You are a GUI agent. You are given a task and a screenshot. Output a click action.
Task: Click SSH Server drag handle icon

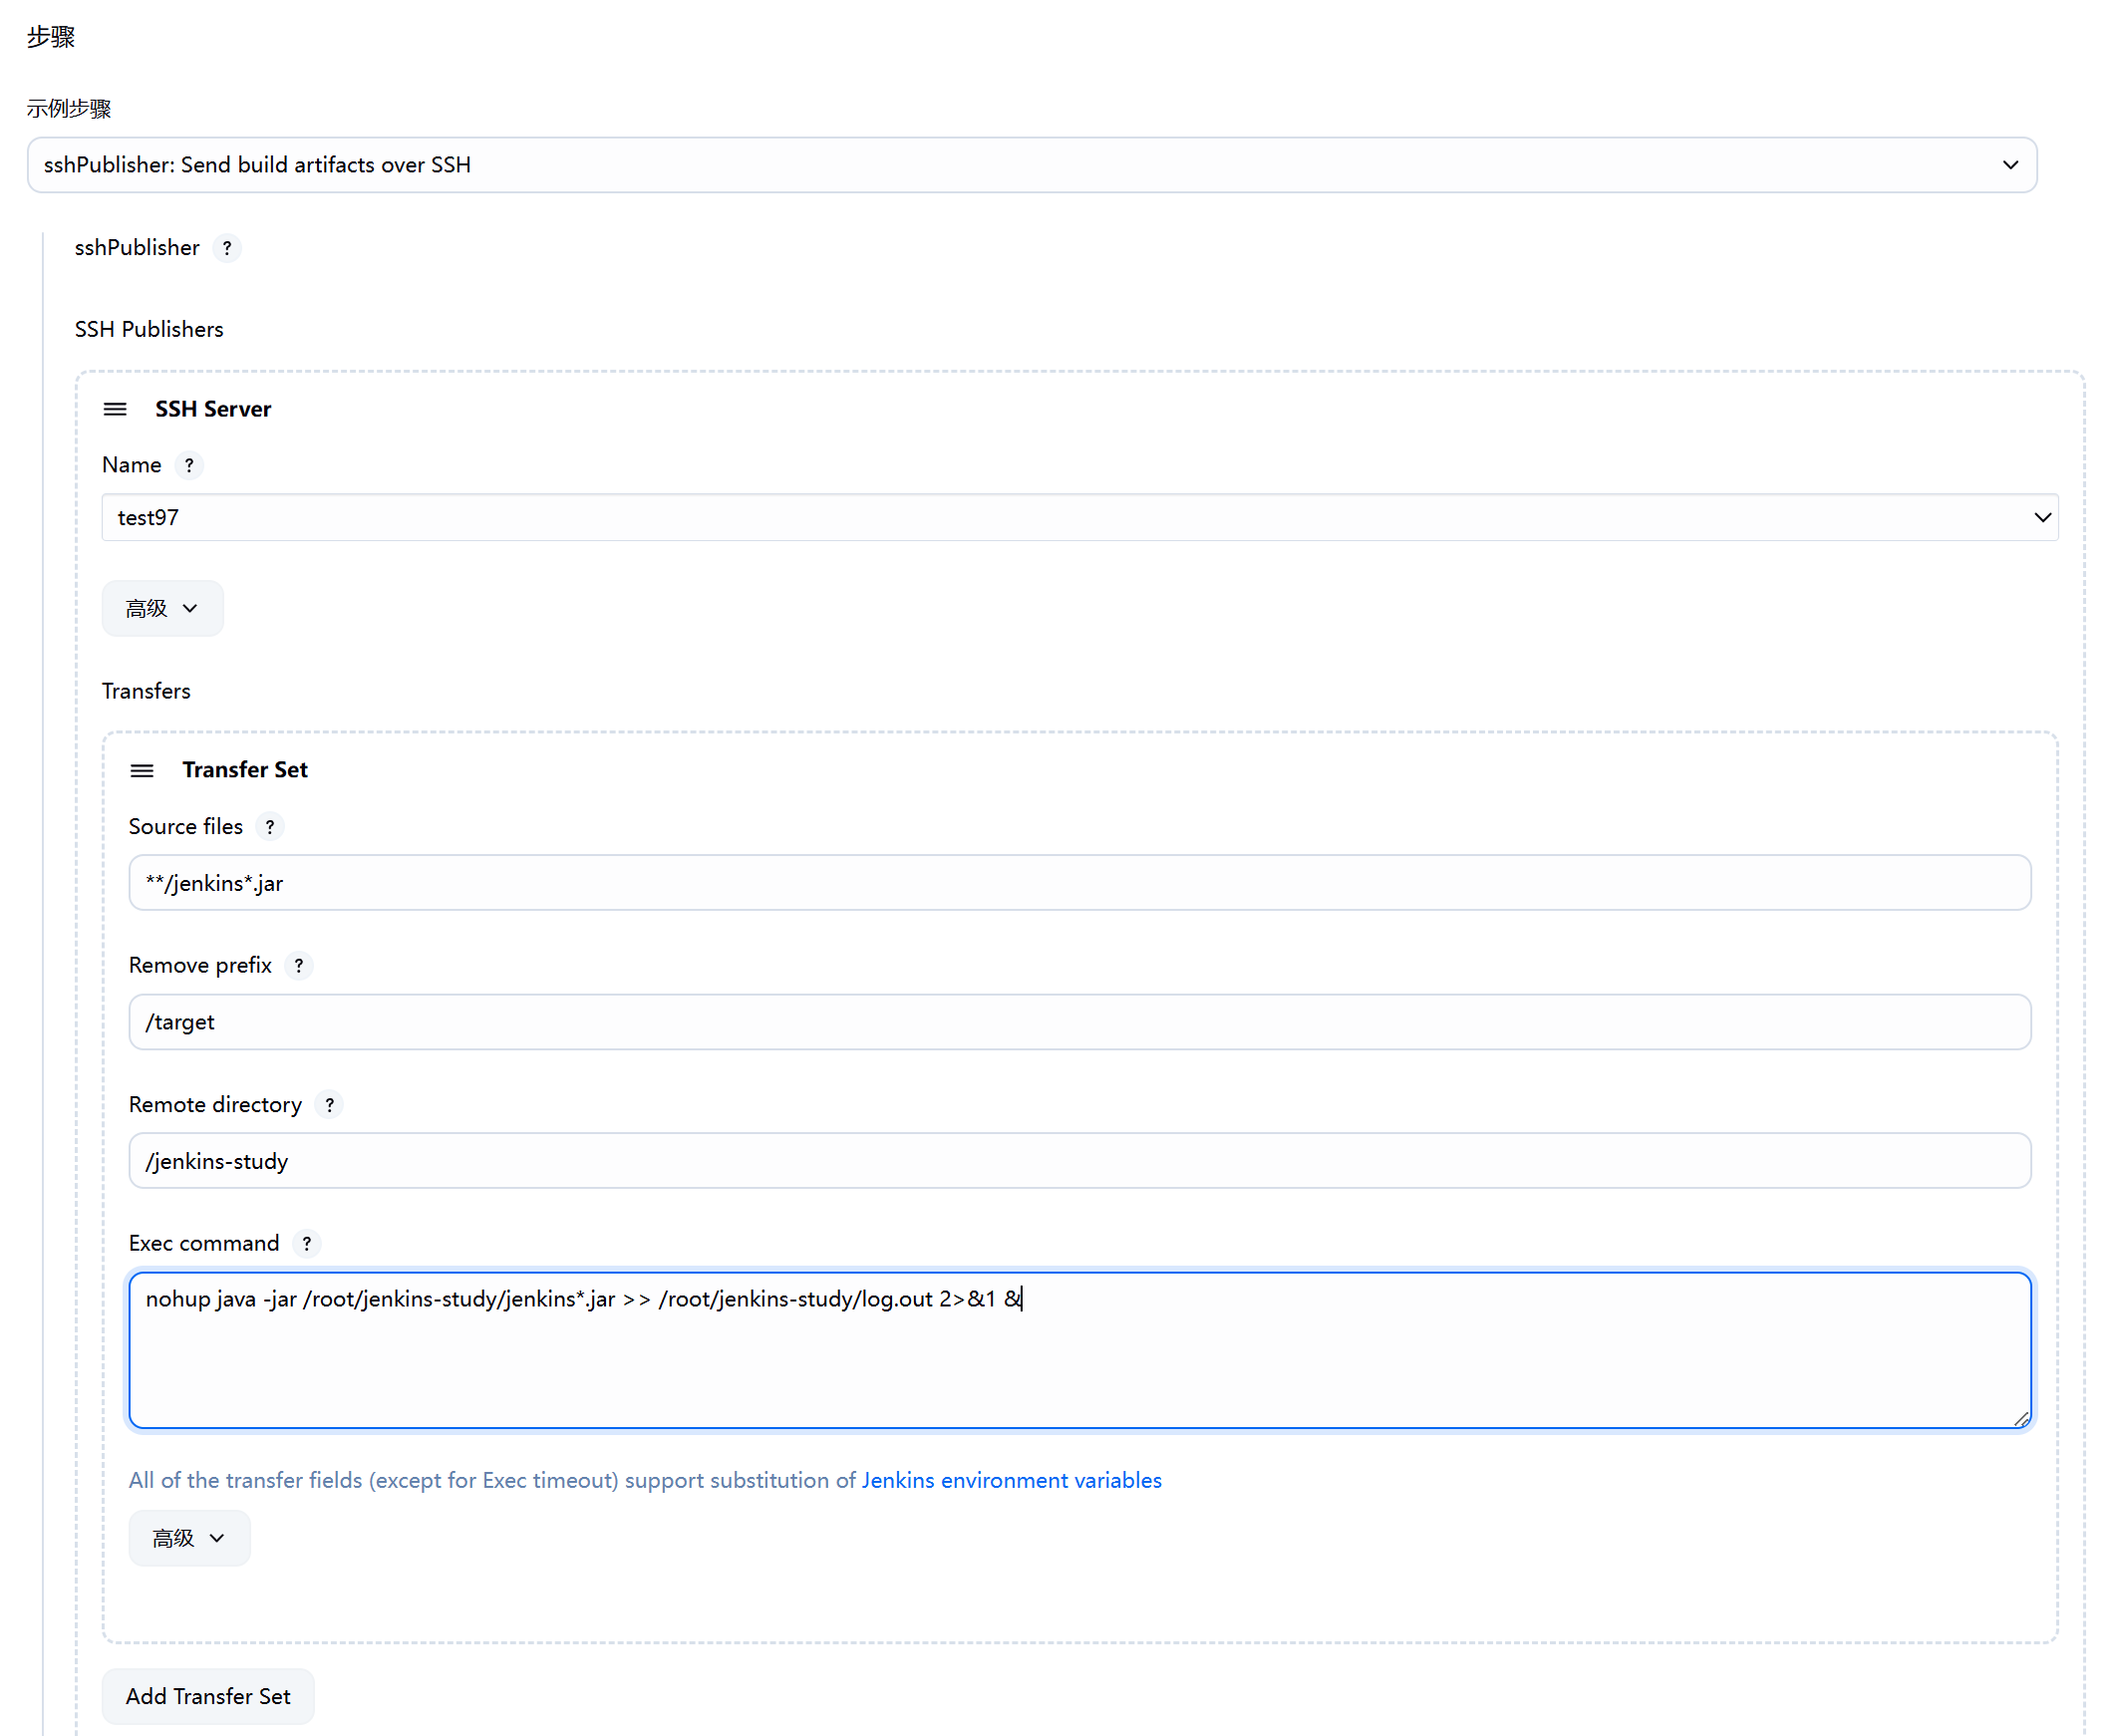point(115,409)
